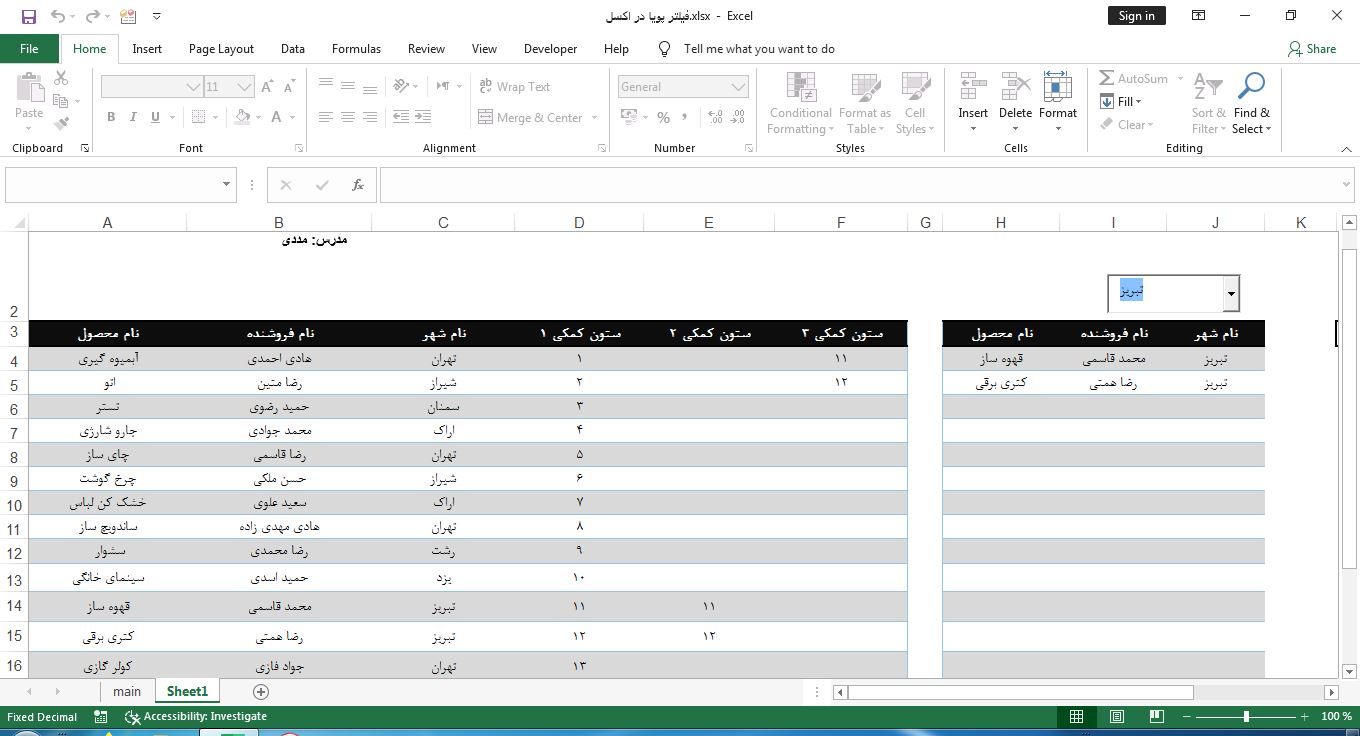Click the insert function fx icon

click(357, 185)
